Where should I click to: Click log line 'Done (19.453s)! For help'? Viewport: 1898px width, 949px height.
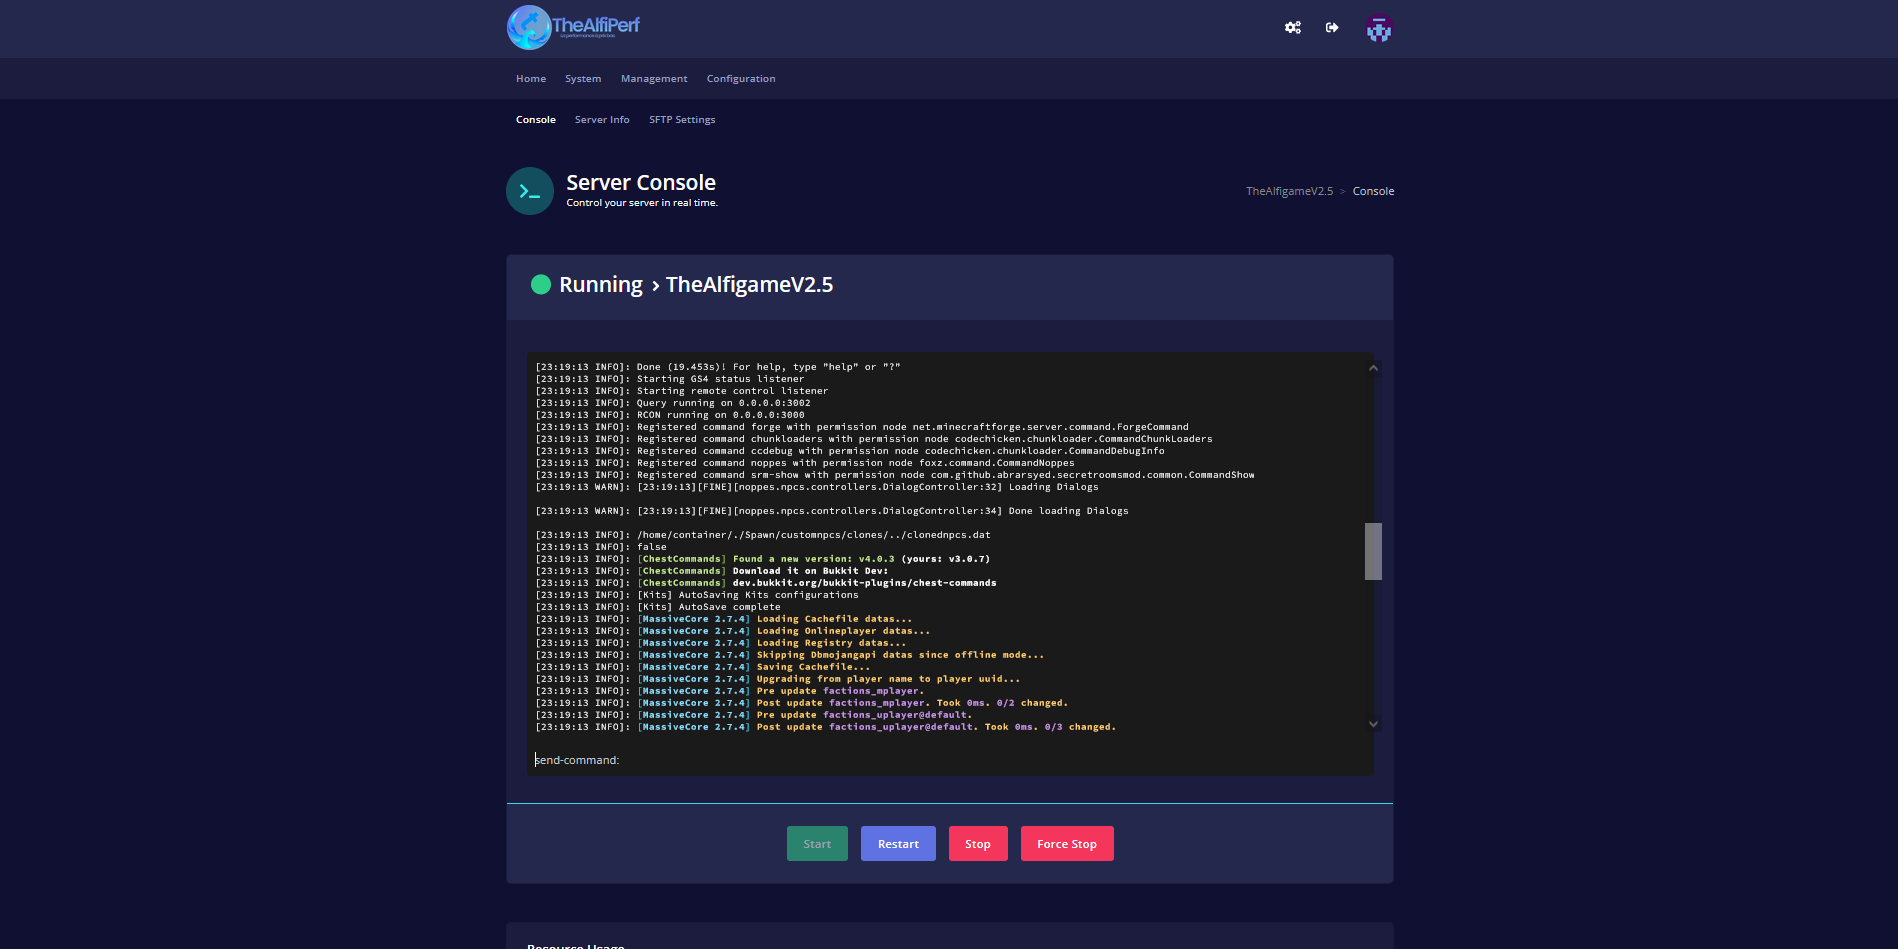click(x=718, y=367)
